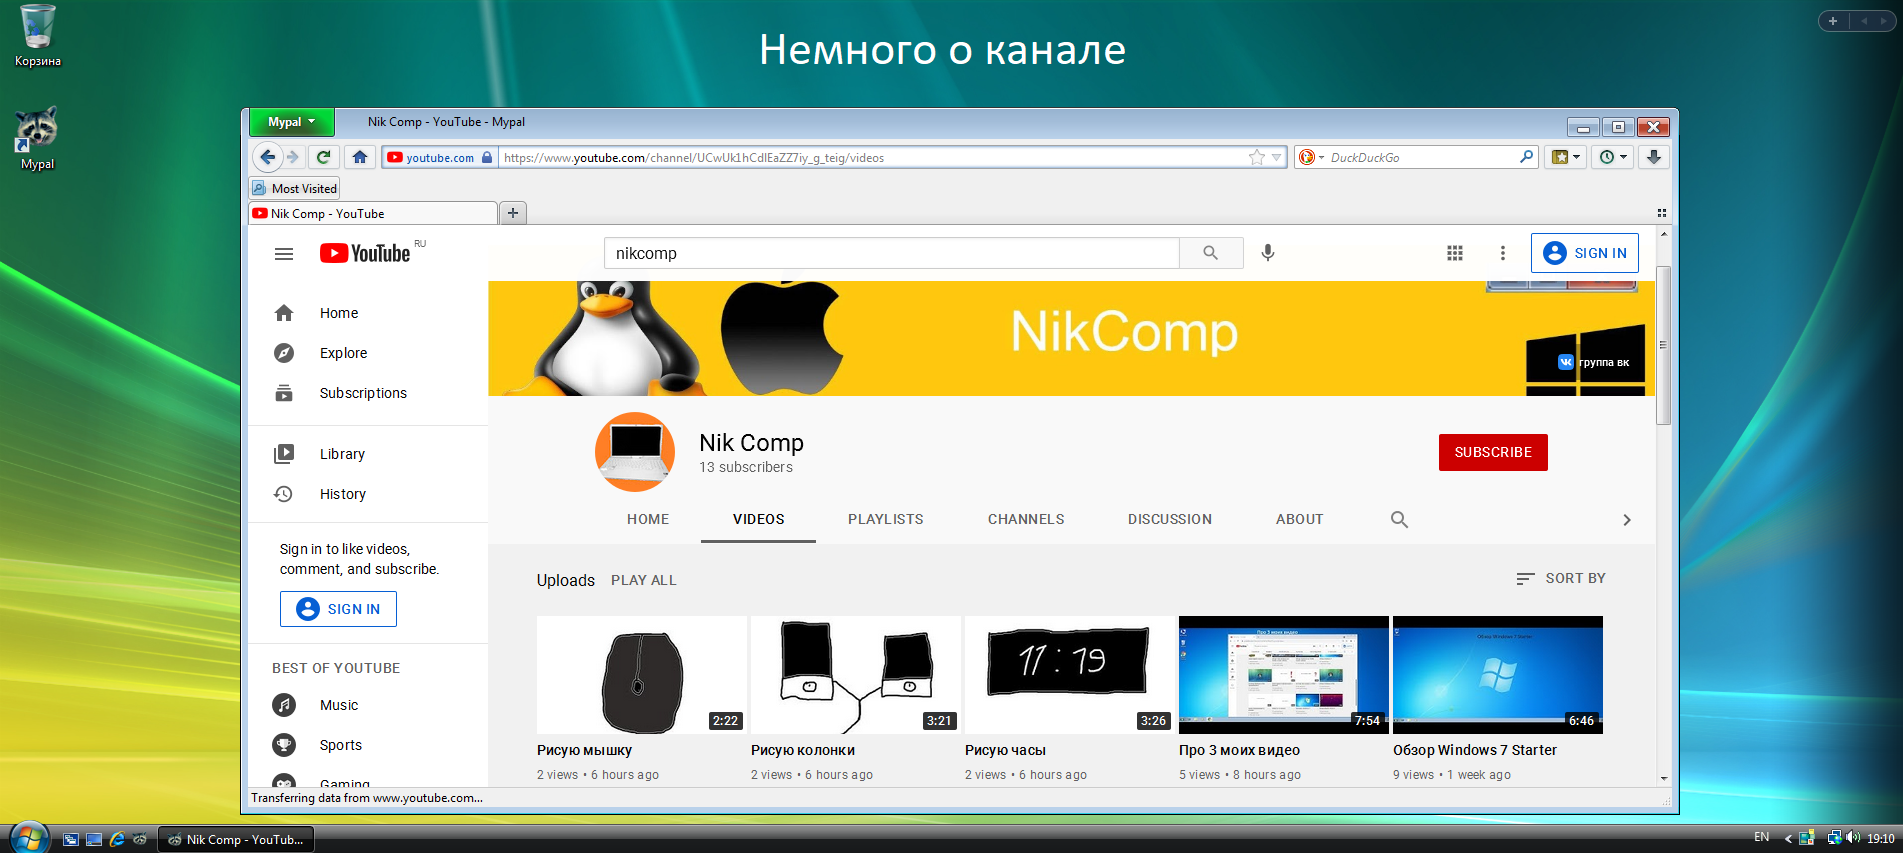
Task: Open the About tab
Action: (1300, 519)
